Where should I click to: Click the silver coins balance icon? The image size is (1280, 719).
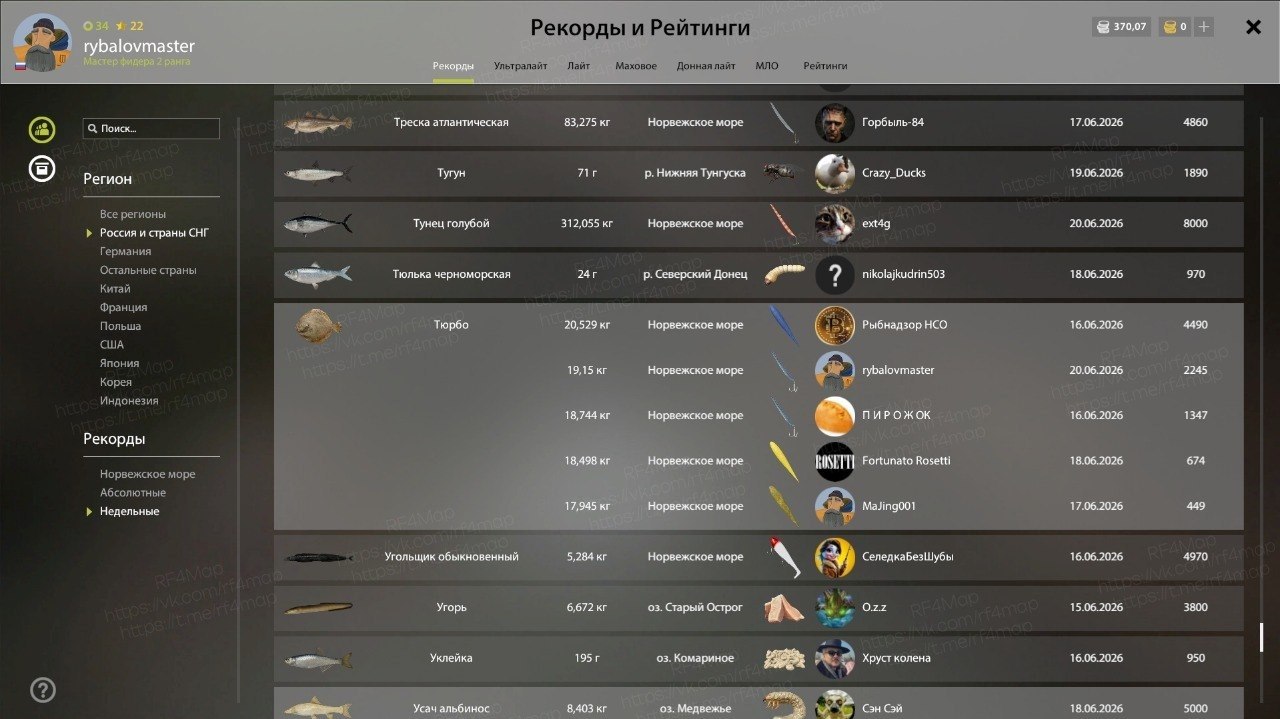click(1102, 27)
